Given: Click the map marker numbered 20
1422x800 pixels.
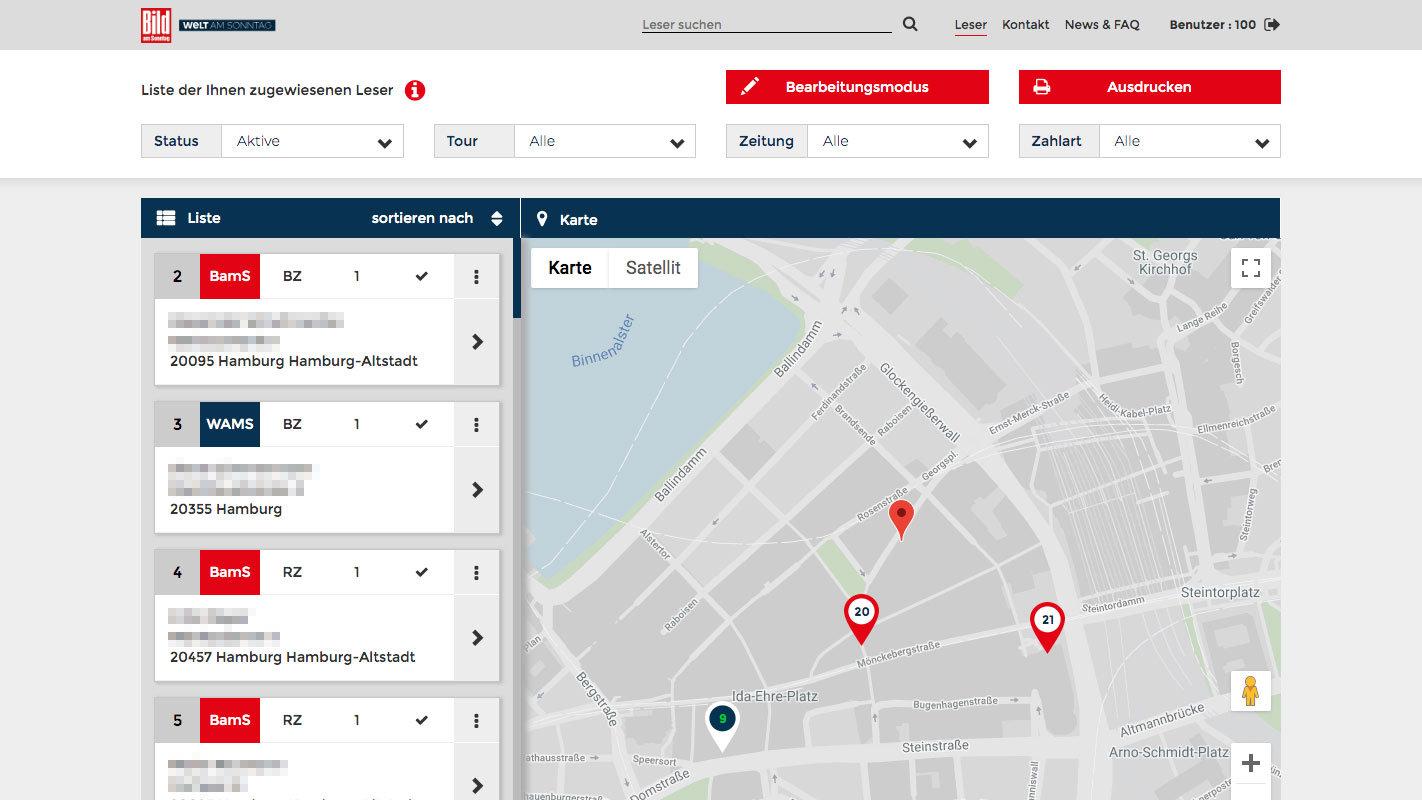Looking at the screenshot, I should pyautogui.click(x=861, y=619).
